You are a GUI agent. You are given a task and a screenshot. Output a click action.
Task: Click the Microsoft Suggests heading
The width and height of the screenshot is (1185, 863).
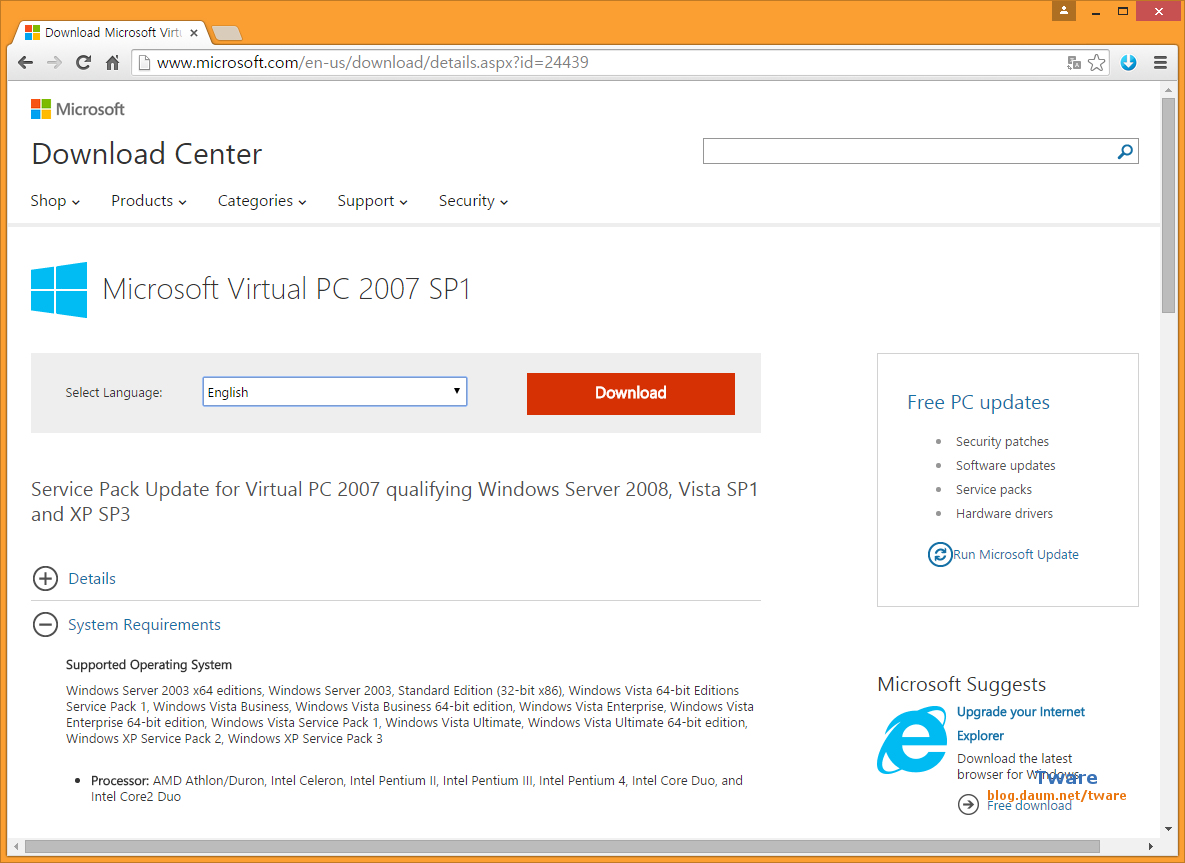point(961,685)
